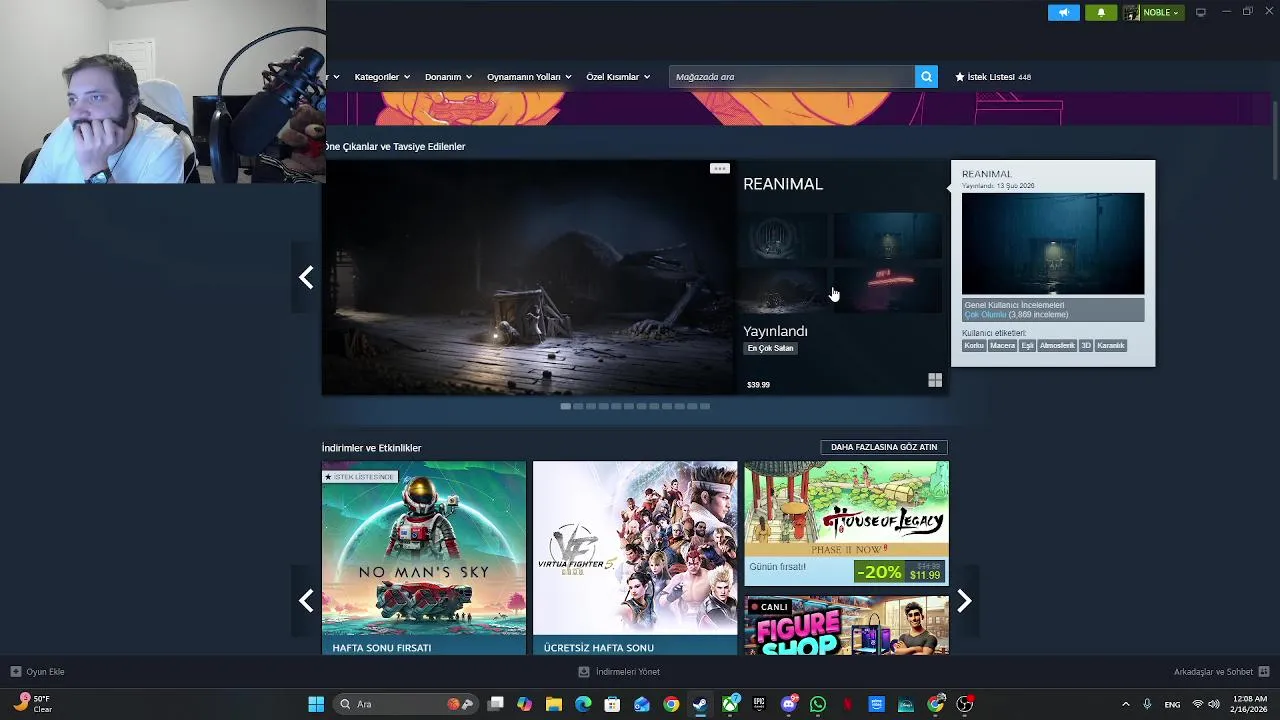Click the Karanlık user tag
The width and height of the screenshot is (1280, 720).
[1111, 346]
